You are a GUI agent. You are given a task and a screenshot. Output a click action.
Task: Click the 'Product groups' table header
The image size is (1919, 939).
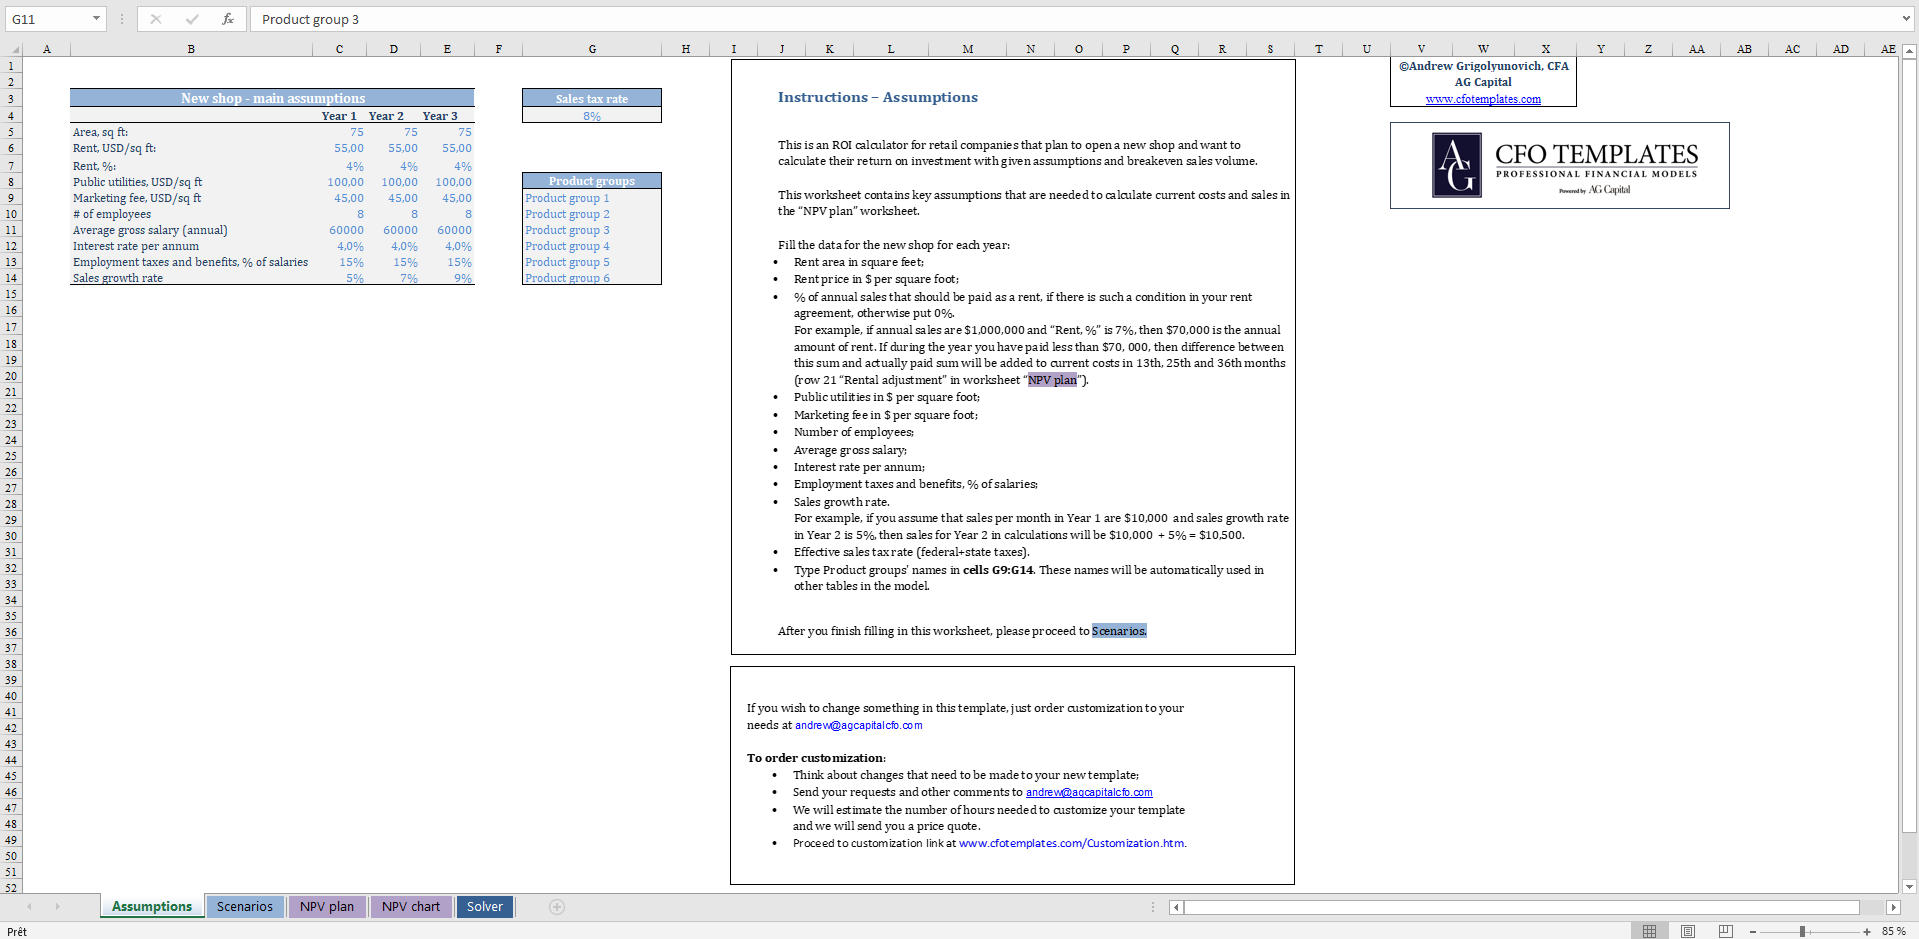coord(592,181)
